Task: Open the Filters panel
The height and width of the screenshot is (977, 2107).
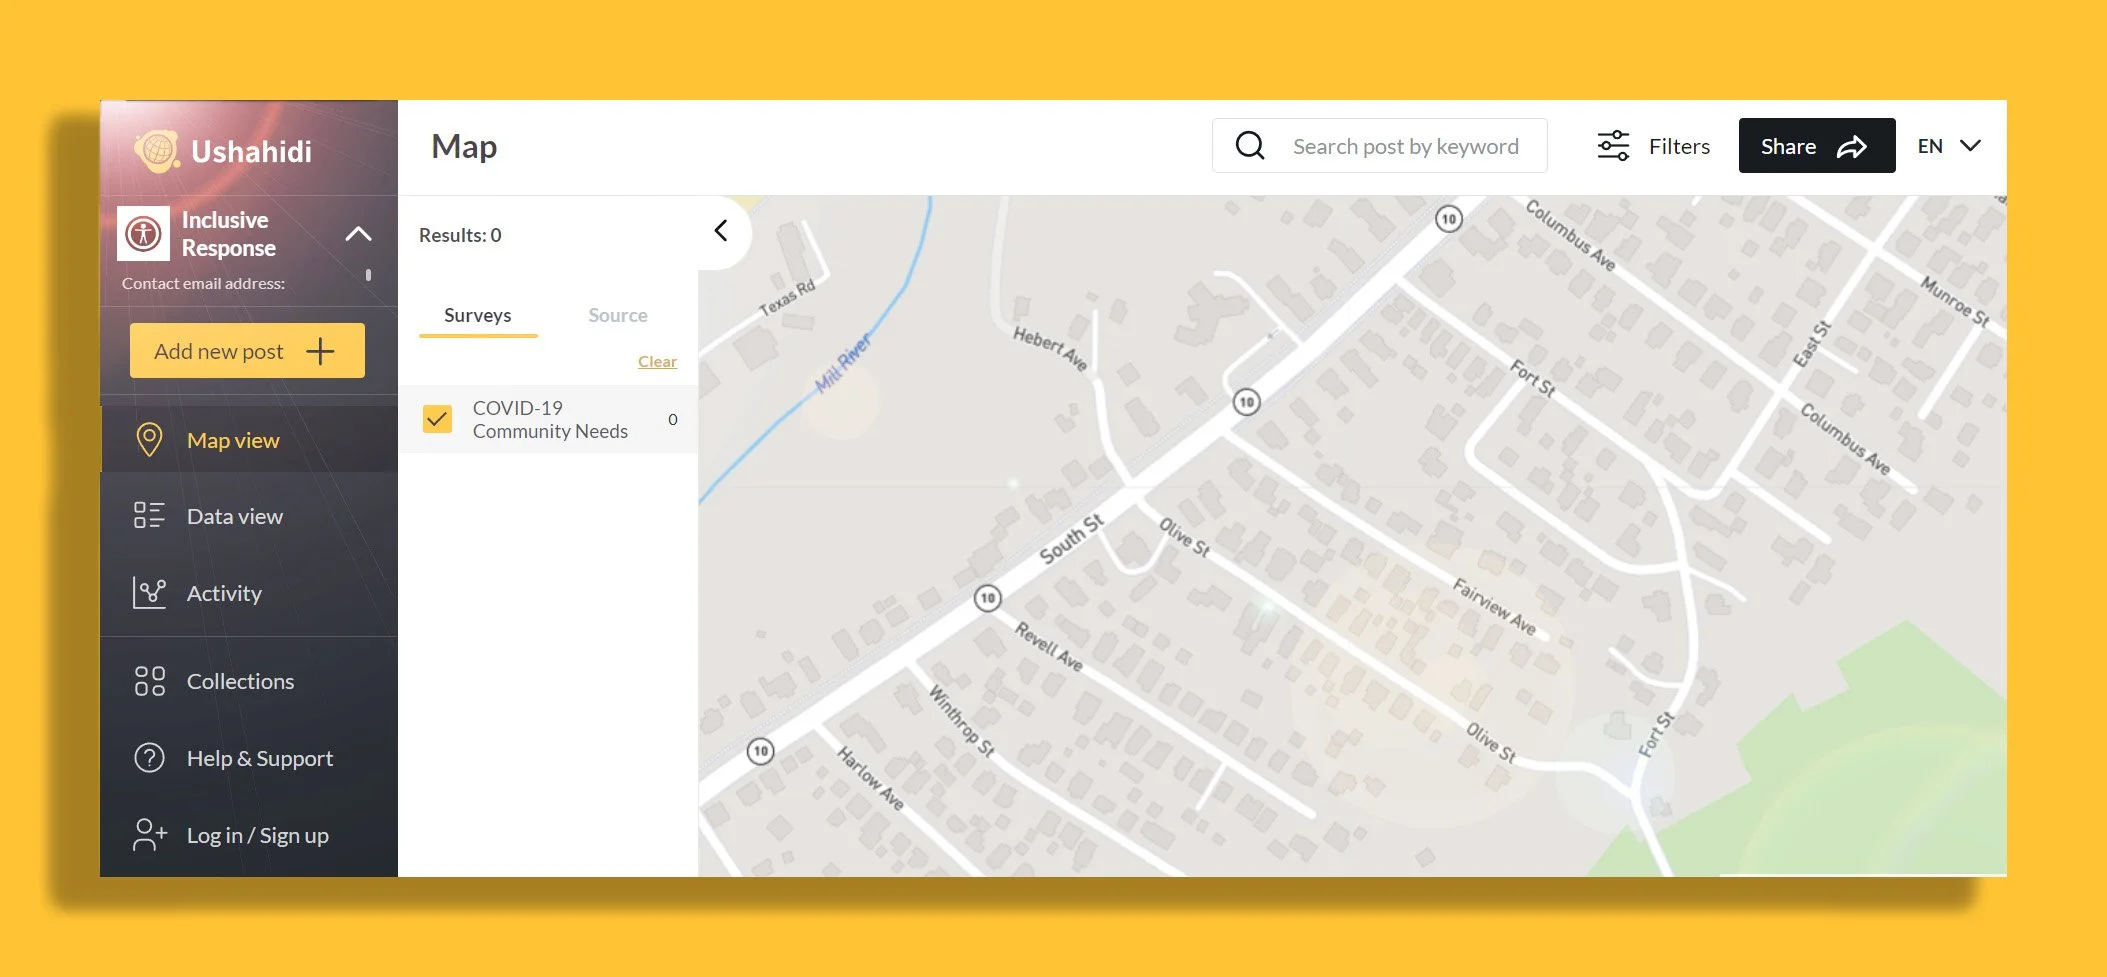Action: (x=1653, y=145)
